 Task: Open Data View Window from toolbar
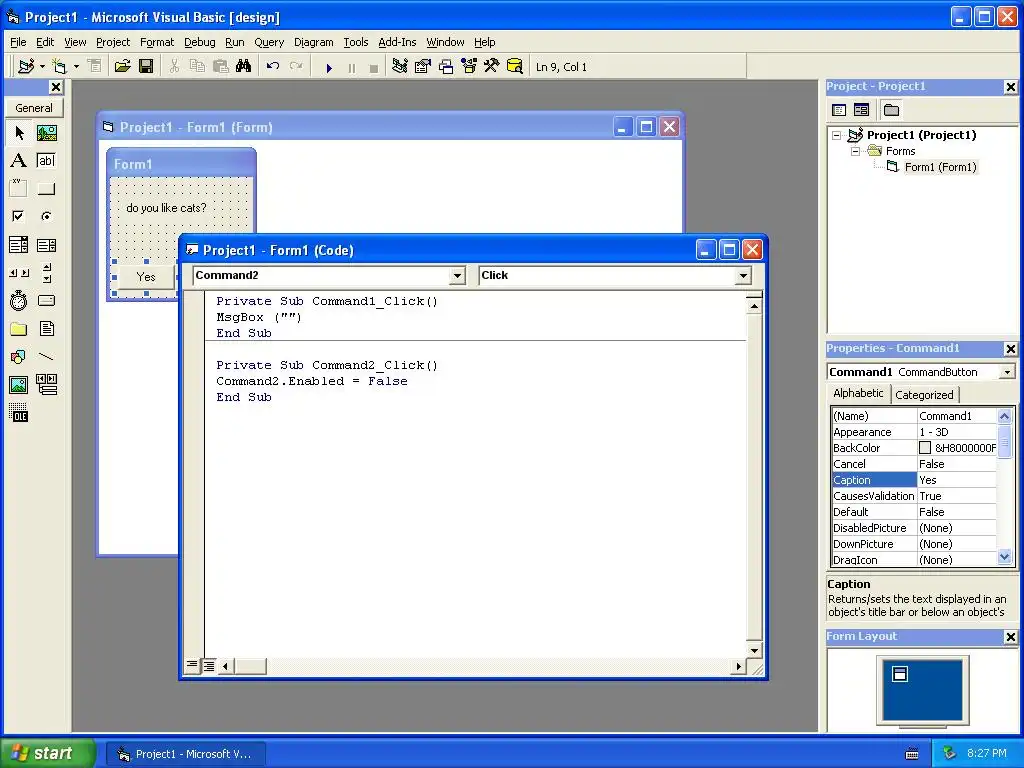click(515, 67)
